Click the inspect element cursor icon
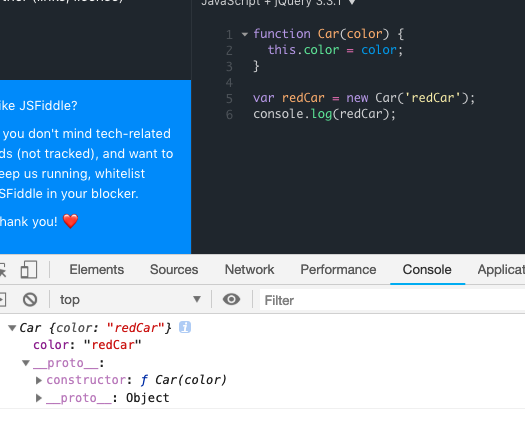Viewport: 525px width, 433px height. point(2,270)
